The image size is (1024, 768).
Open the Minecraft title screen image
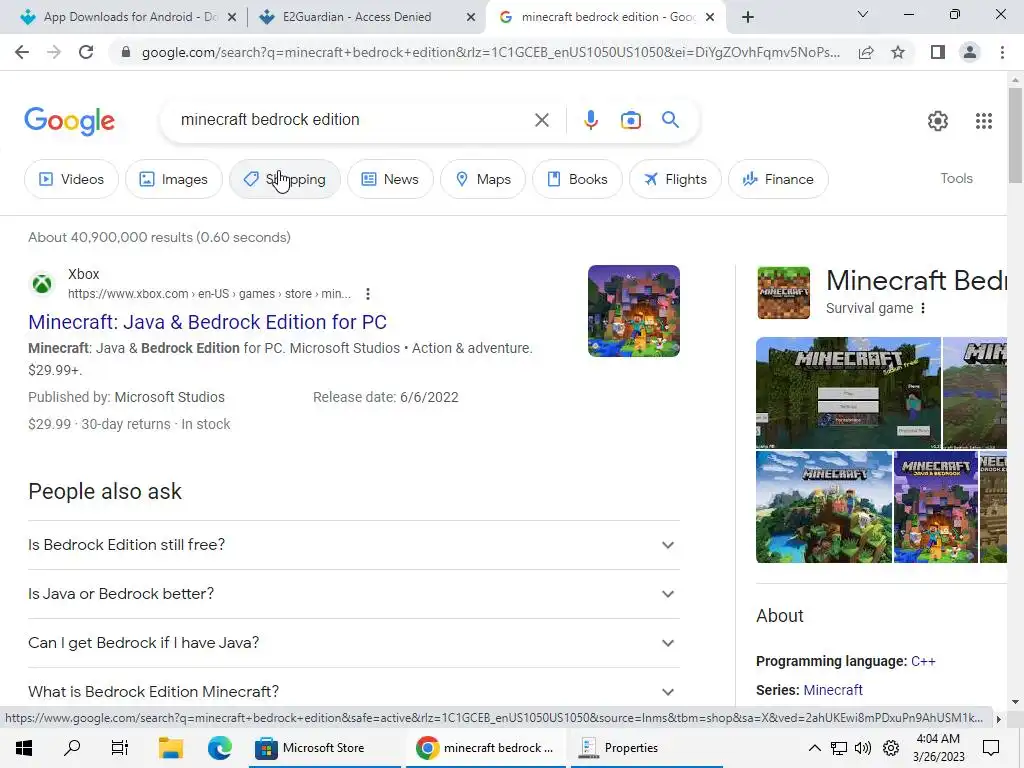(x=848, y=393)
